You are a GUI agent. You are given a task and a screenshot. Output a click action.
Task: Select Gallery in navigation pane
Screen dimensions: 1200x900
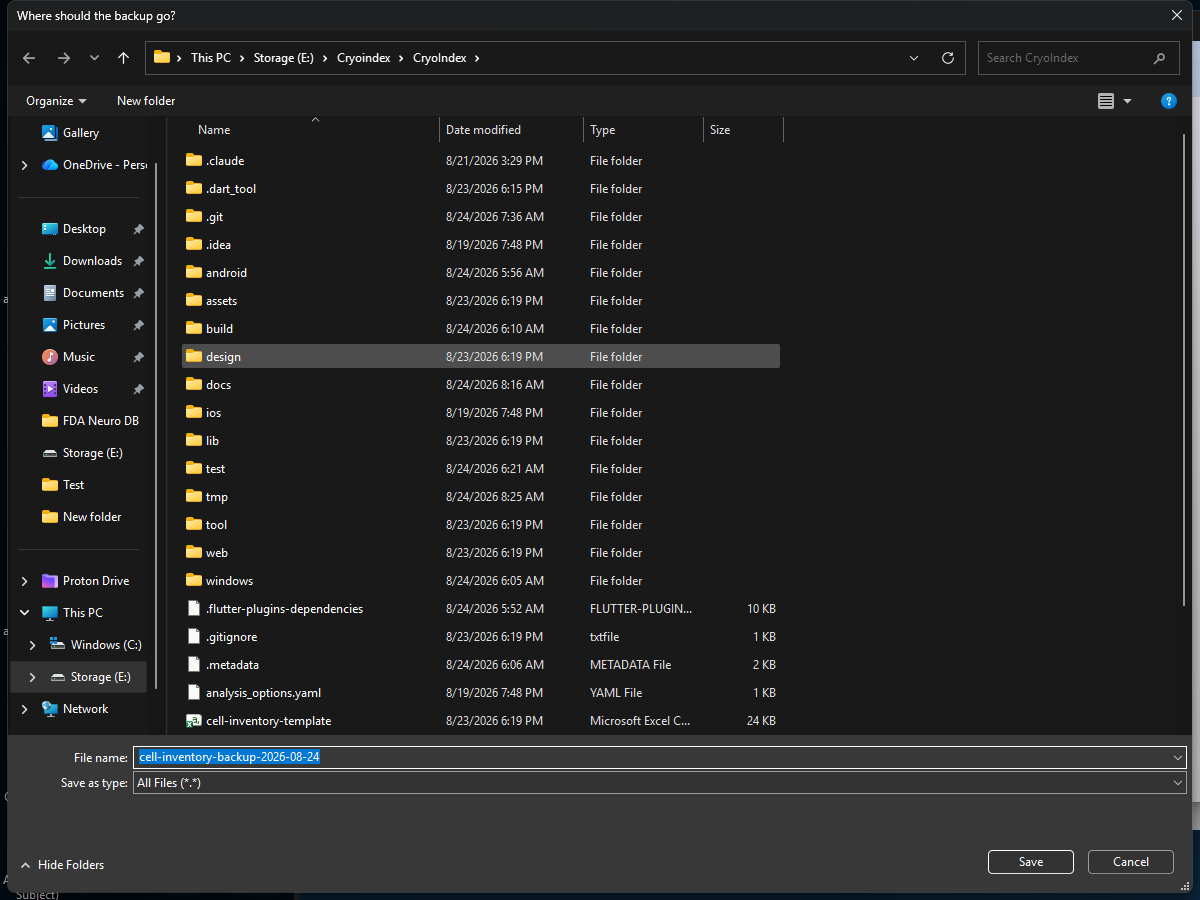pyautogui.click(x=80, y=133)
